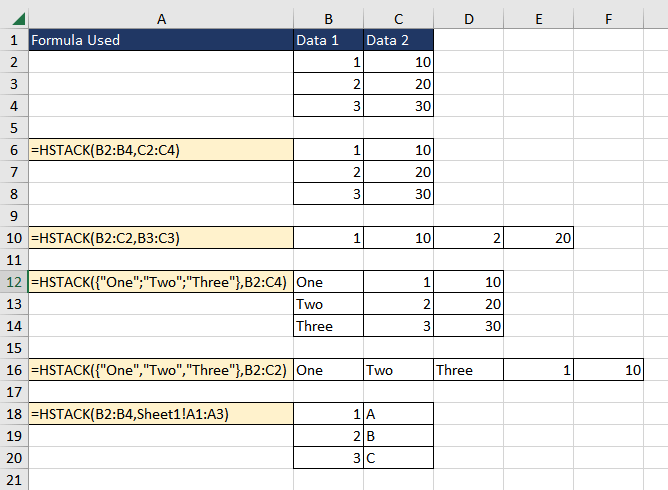Click cell C20 containing 'C'

pos(398,458)
